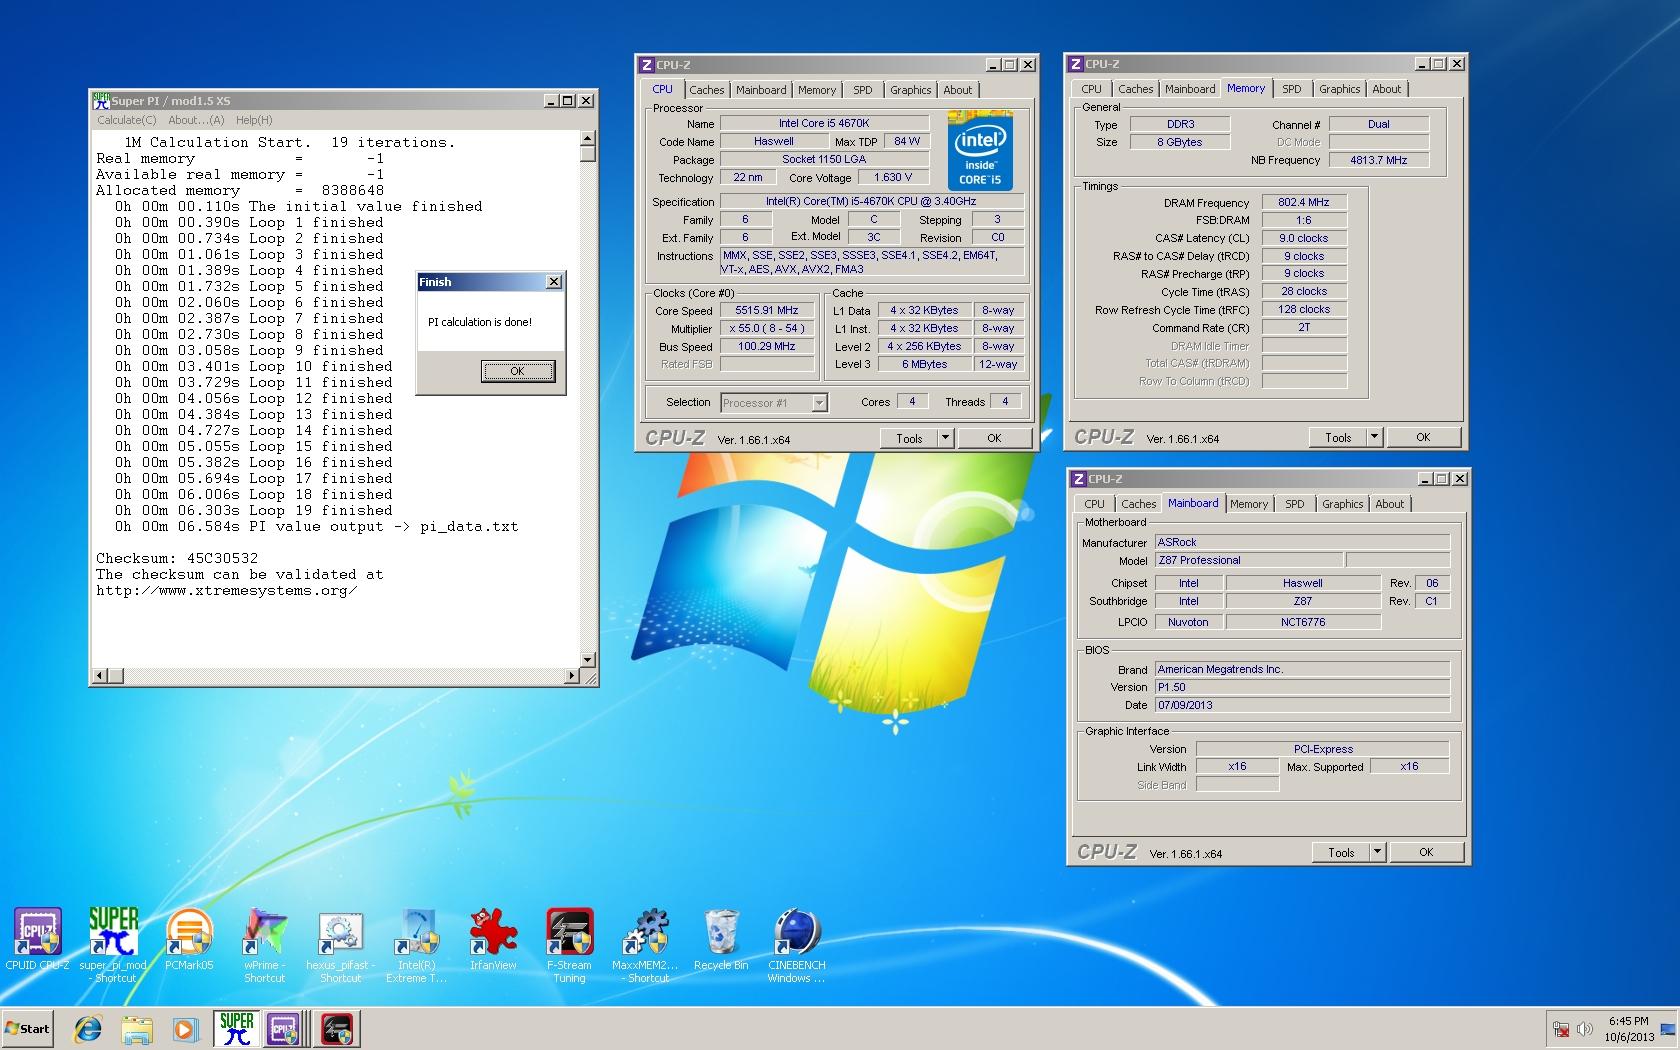Expand the Processor #1 selection dropdown
Image resolution: width=1680 pixels, height=1050 pixels.
click(x=819, y=403)
